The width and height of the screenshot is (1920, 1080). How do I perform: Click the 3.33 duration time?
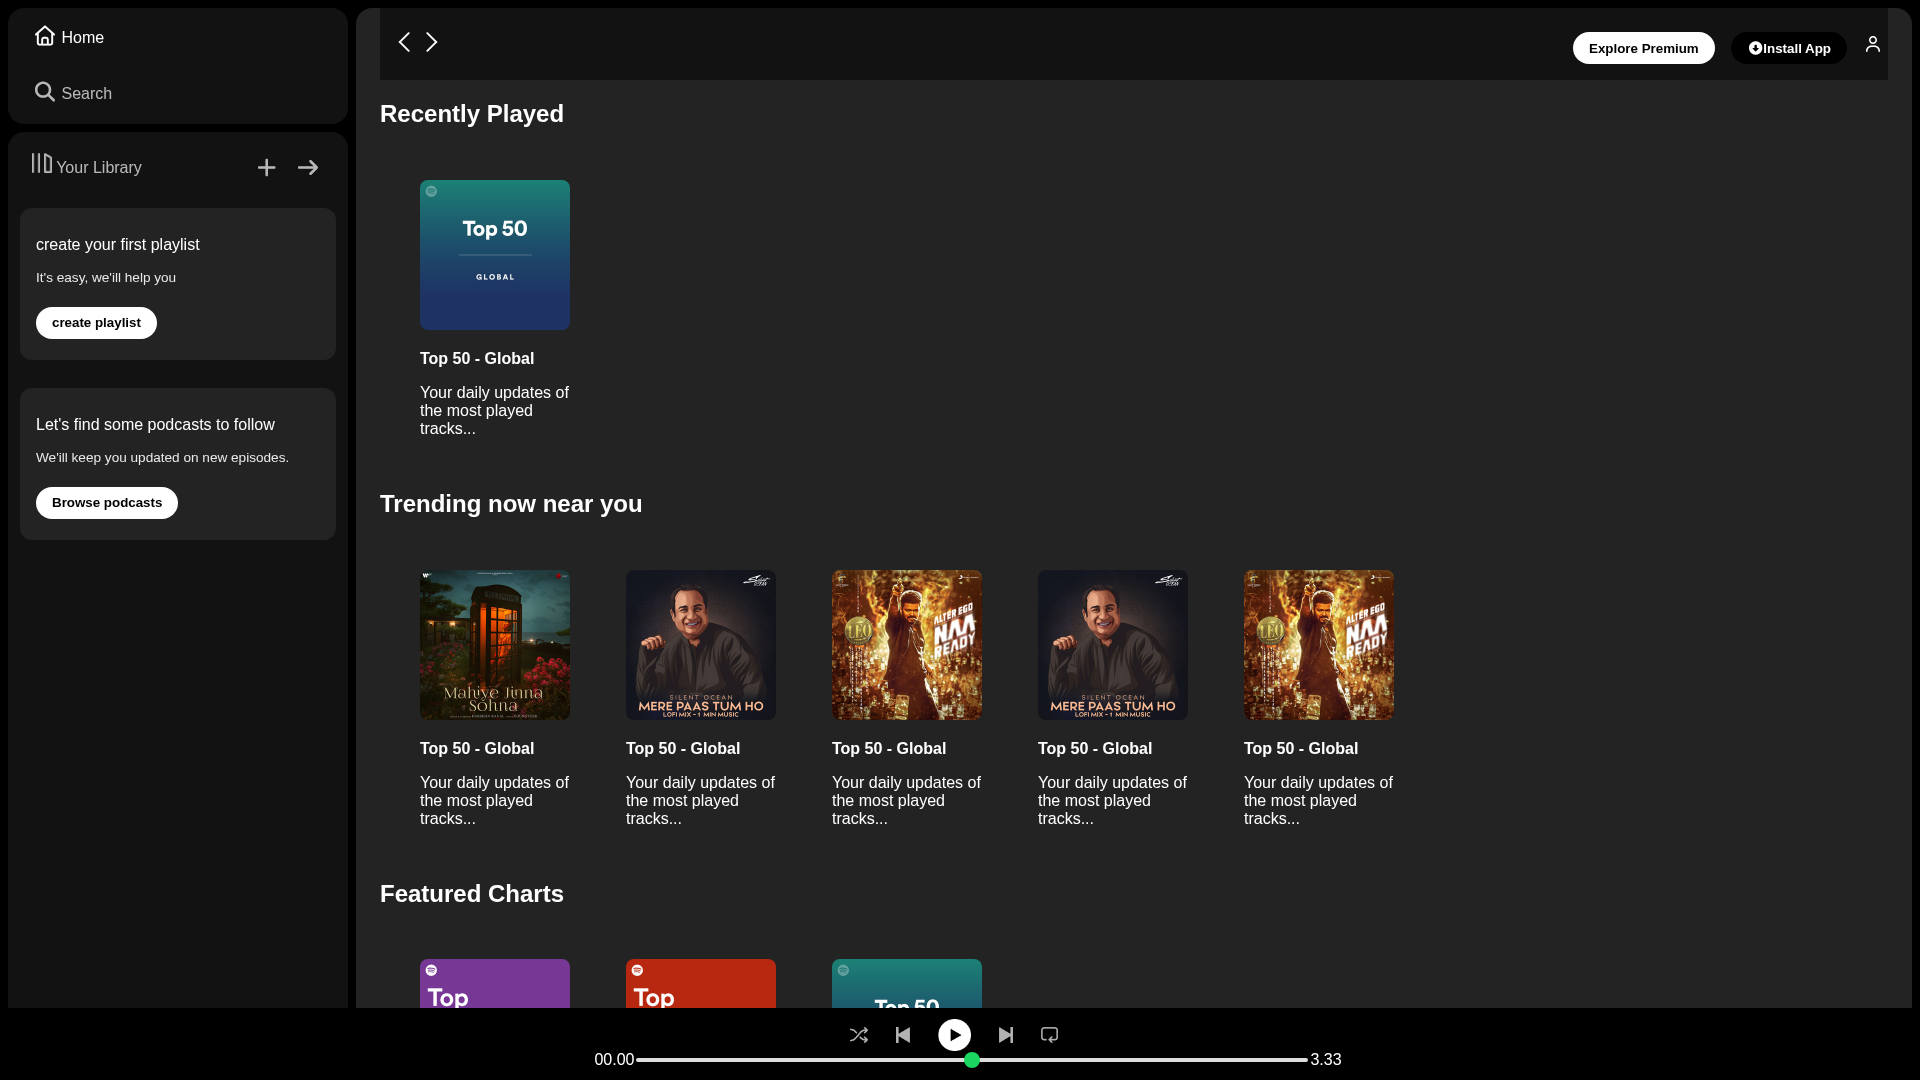point(1326,1060)
